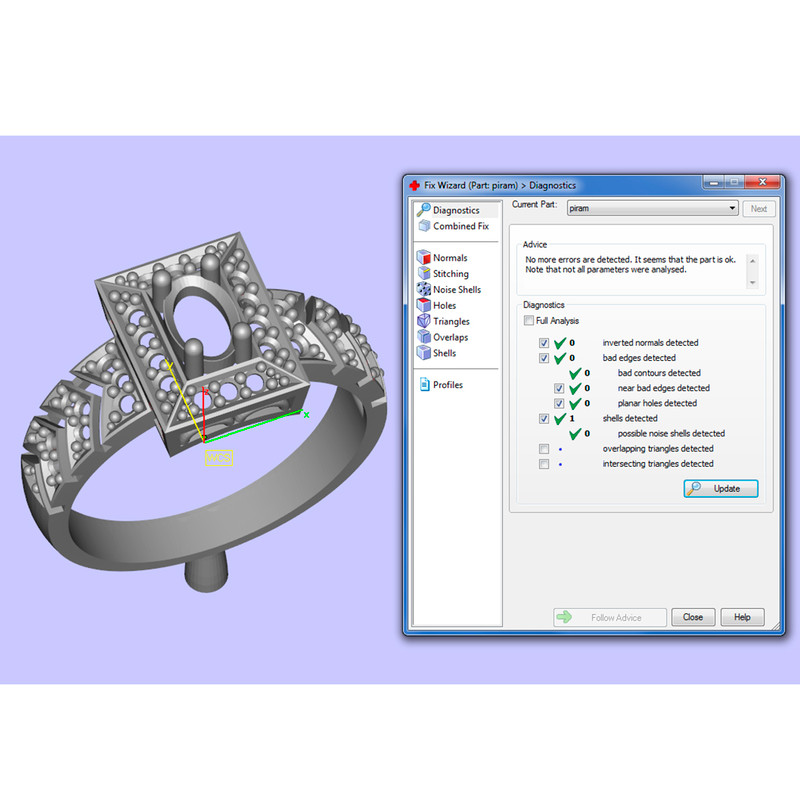
Task: Select the Combined Fix cube icon
Action: pos(424,226)
